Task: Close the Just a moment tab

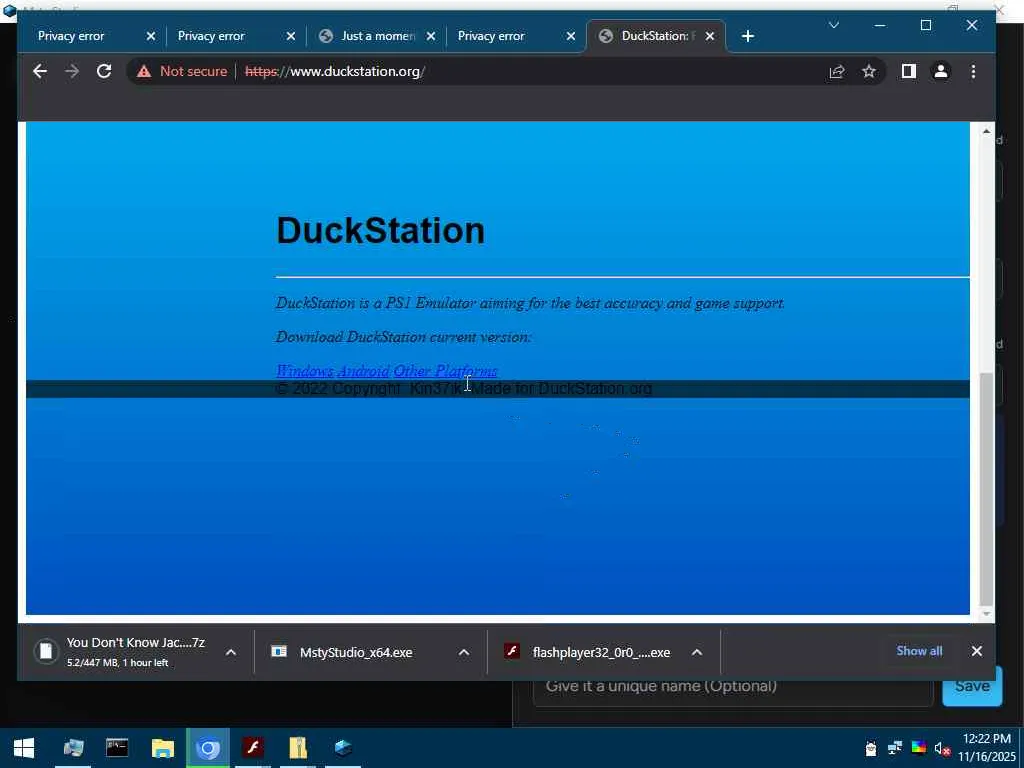Action: pyautogui.click(x=430, y=36)
